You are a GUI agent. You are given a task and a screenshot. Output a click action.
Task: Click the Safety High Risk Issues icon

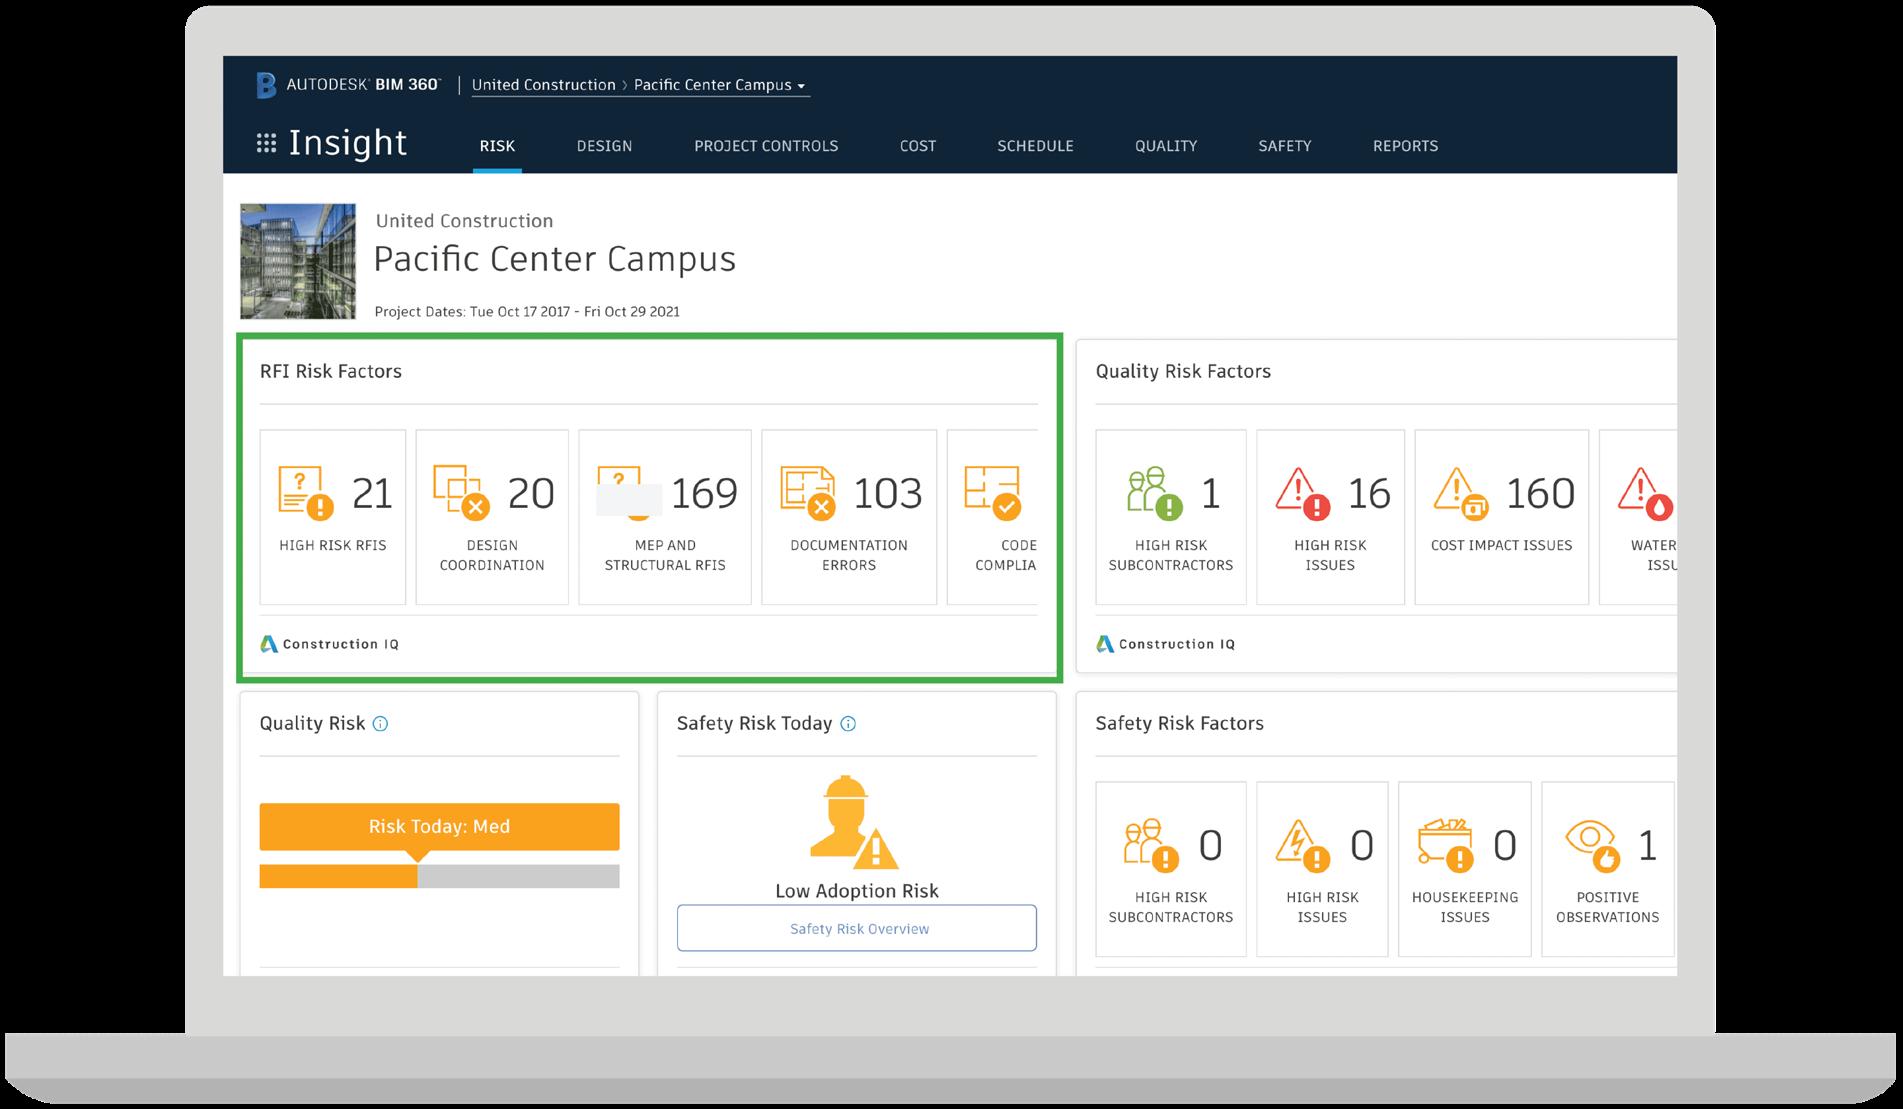(1303, 845)
